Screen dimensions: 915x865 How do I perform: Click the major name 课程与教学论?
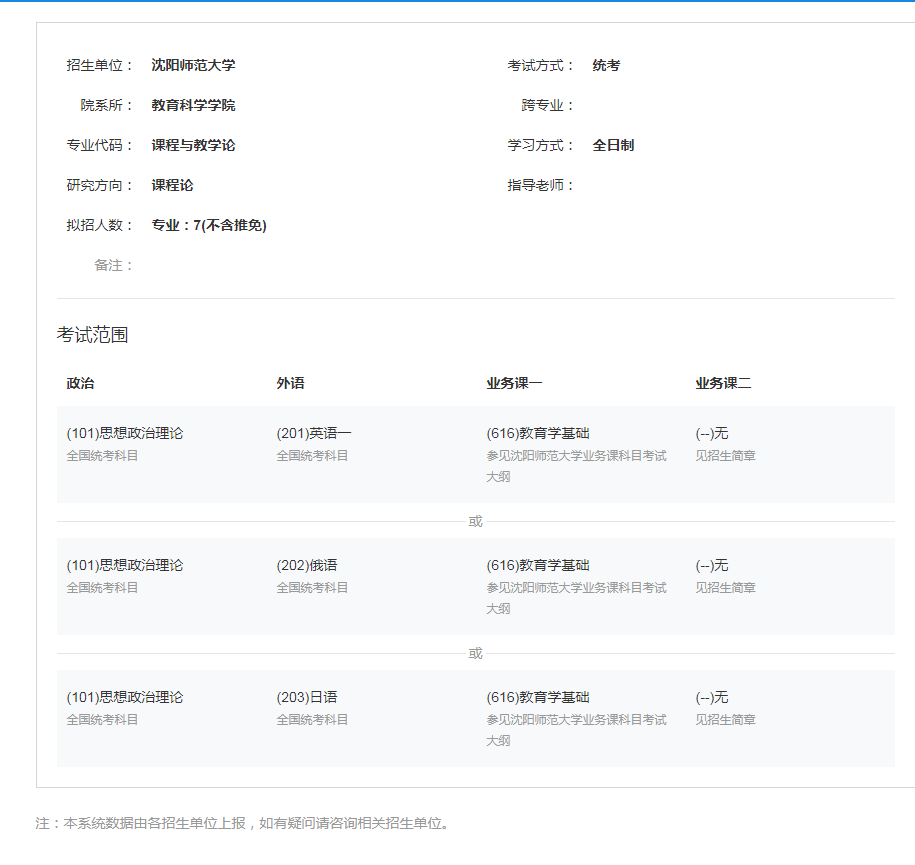pyautogui.click(x=193, y=145)
